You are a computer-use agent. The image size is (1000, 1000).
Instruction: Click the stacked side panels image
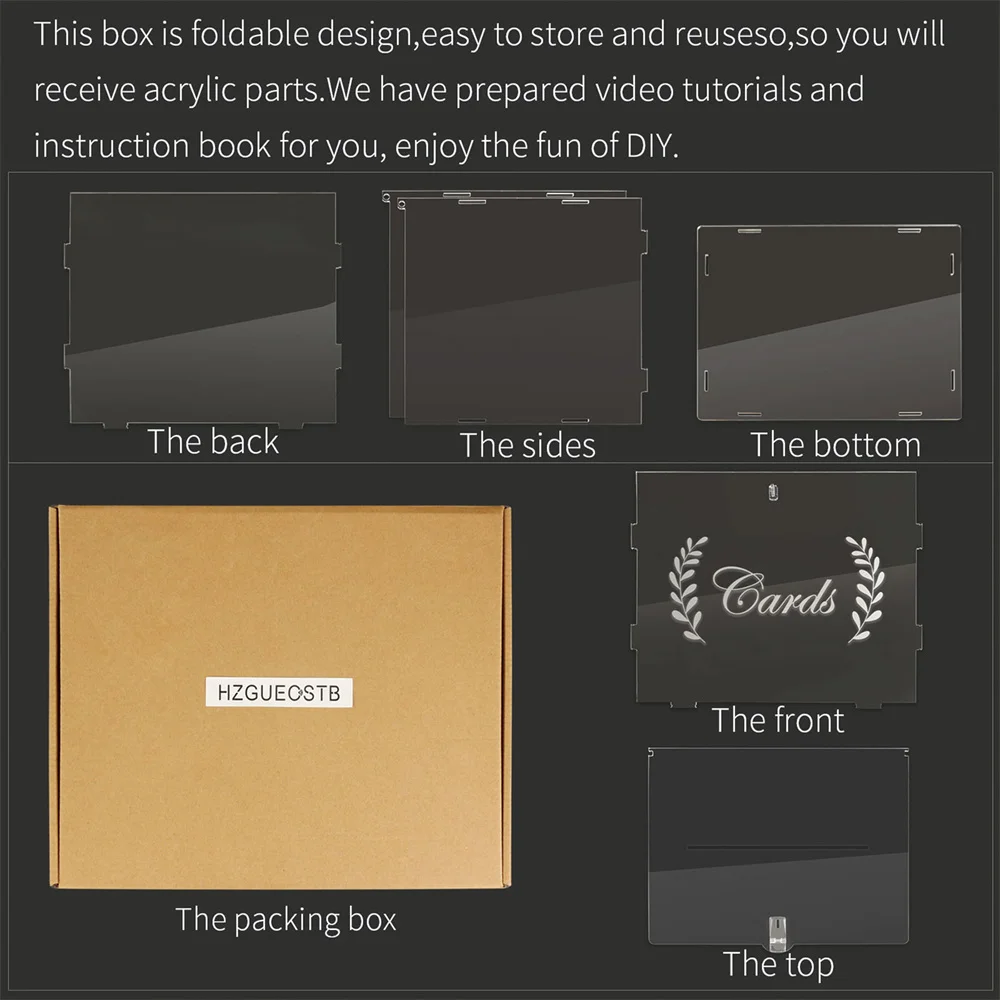(x=515, y=307)
